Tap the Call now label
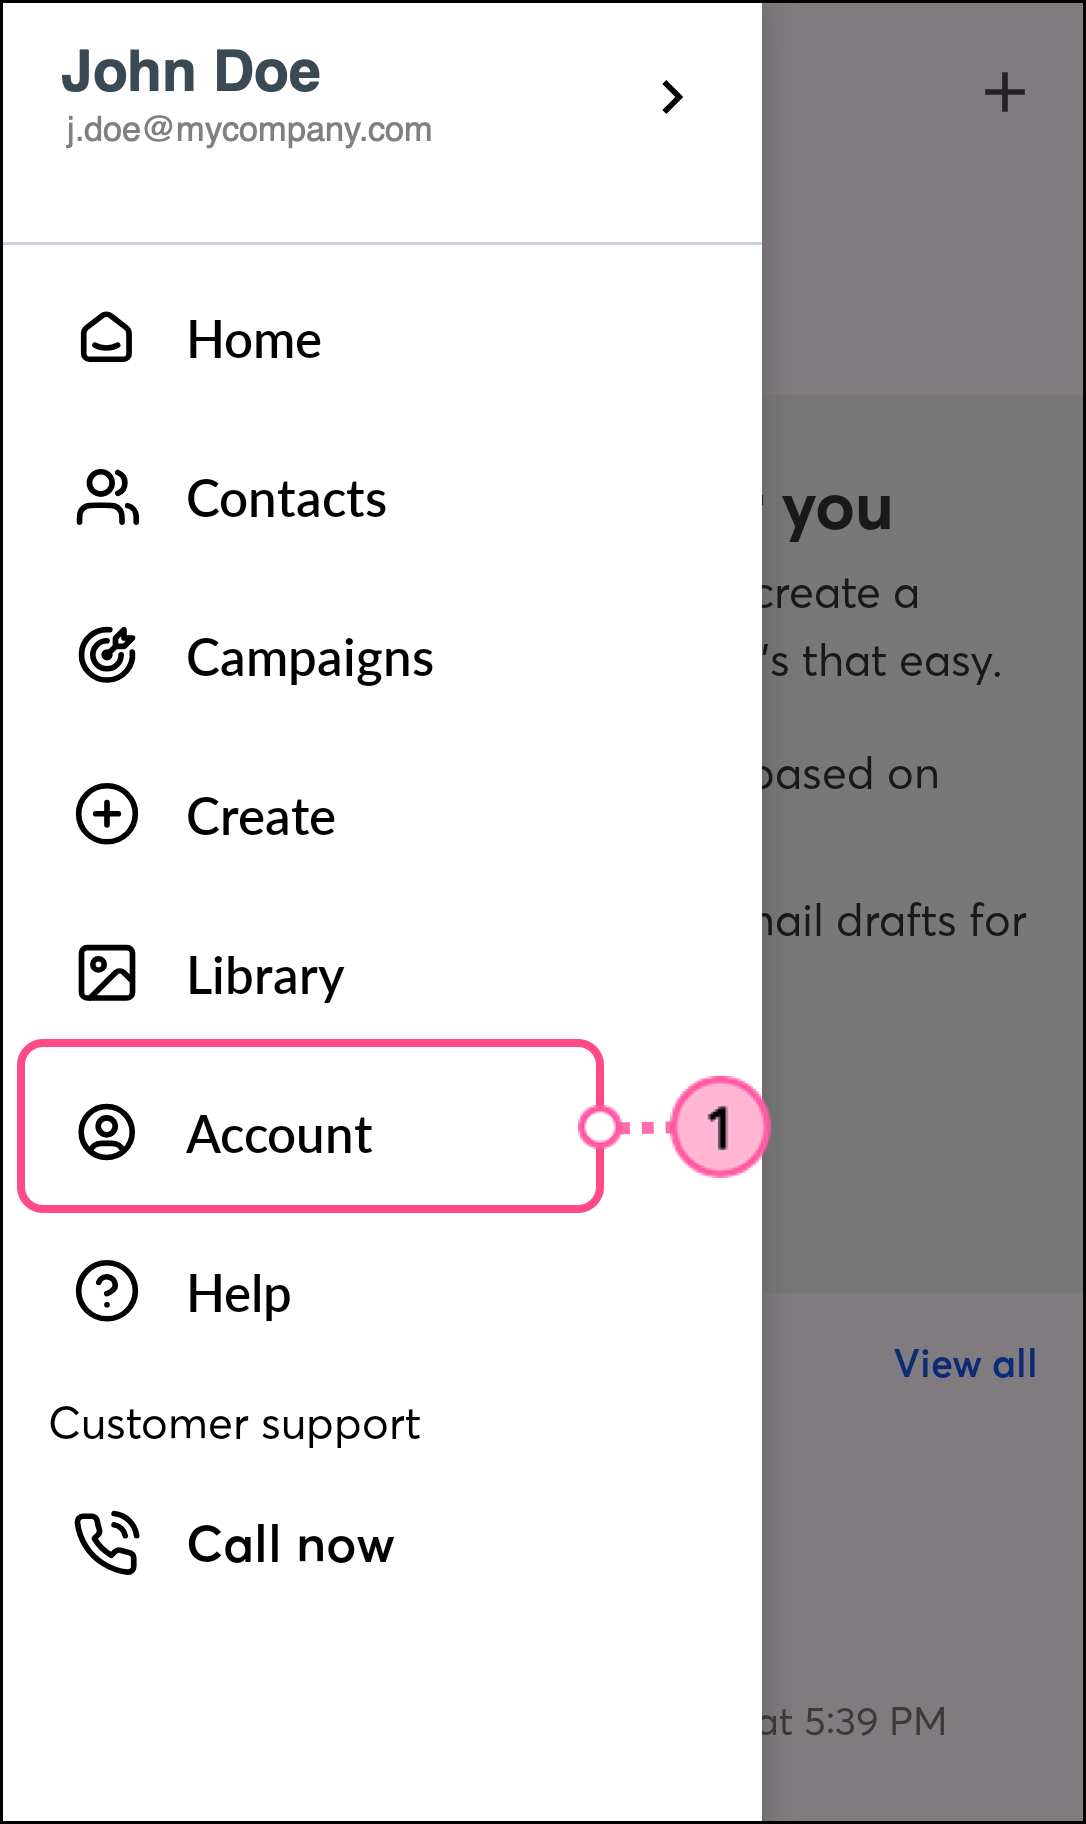1086x1824 pixels. (x=290, y=1545)
